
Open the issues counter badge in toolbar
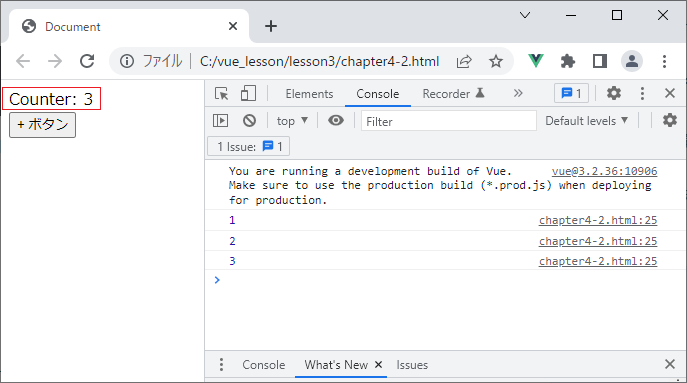coord(571,93)
